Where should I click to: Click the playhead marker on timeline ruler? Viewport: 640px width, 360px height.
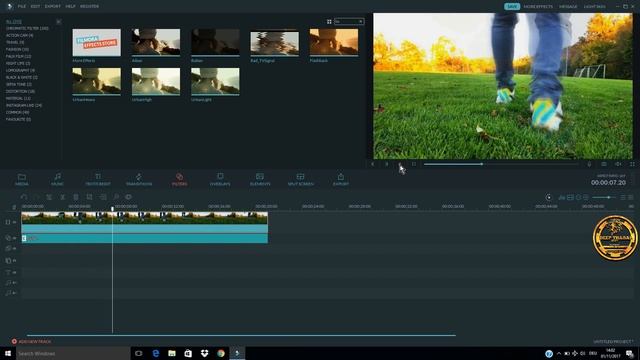coord(113,209)
